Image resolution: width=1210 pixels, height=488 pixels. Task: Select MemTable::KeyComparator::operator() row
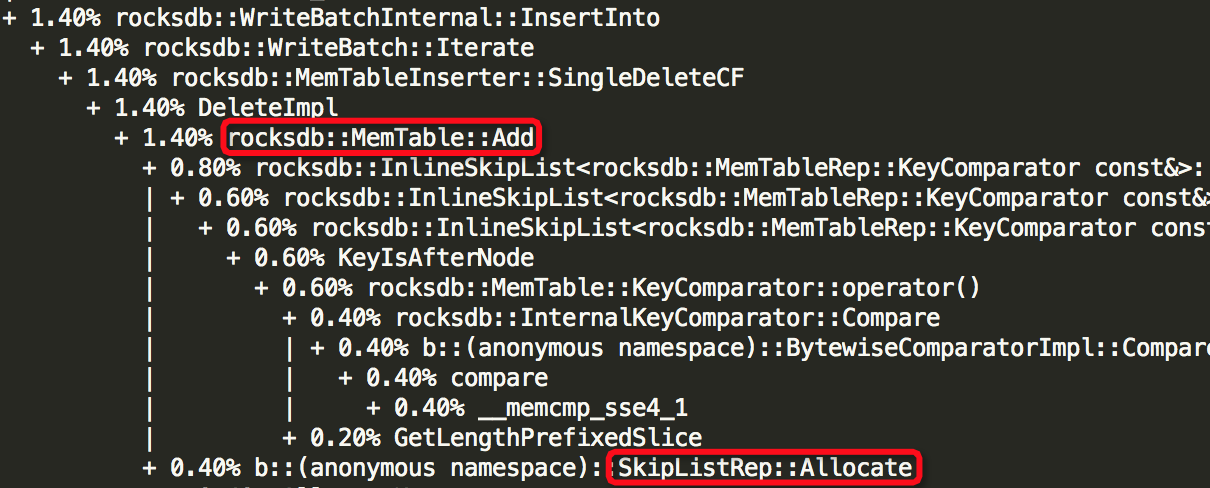pos(617,288)
